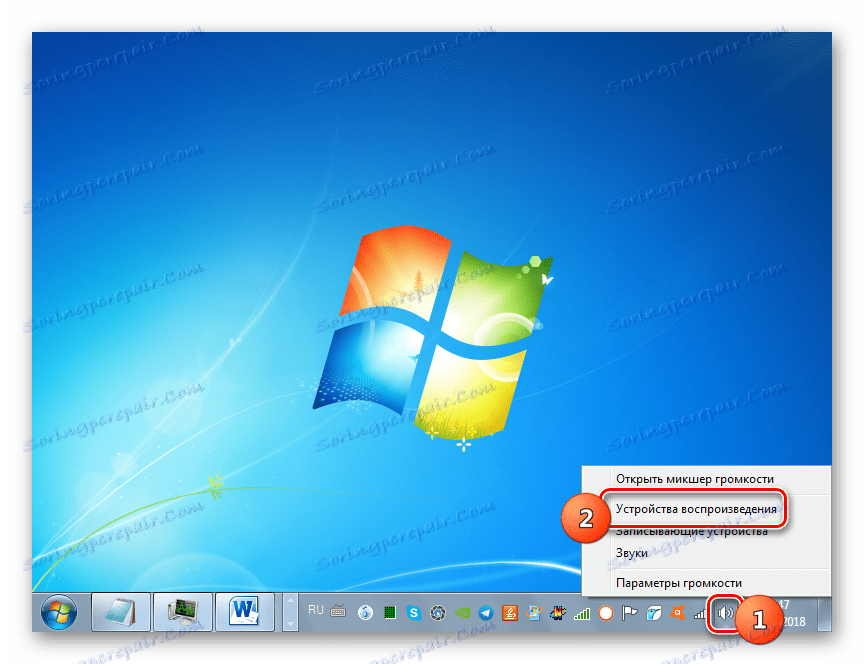Click the green signal-bars tray icon
This screenshot has width=864, height=664.
tap(582, 613)
